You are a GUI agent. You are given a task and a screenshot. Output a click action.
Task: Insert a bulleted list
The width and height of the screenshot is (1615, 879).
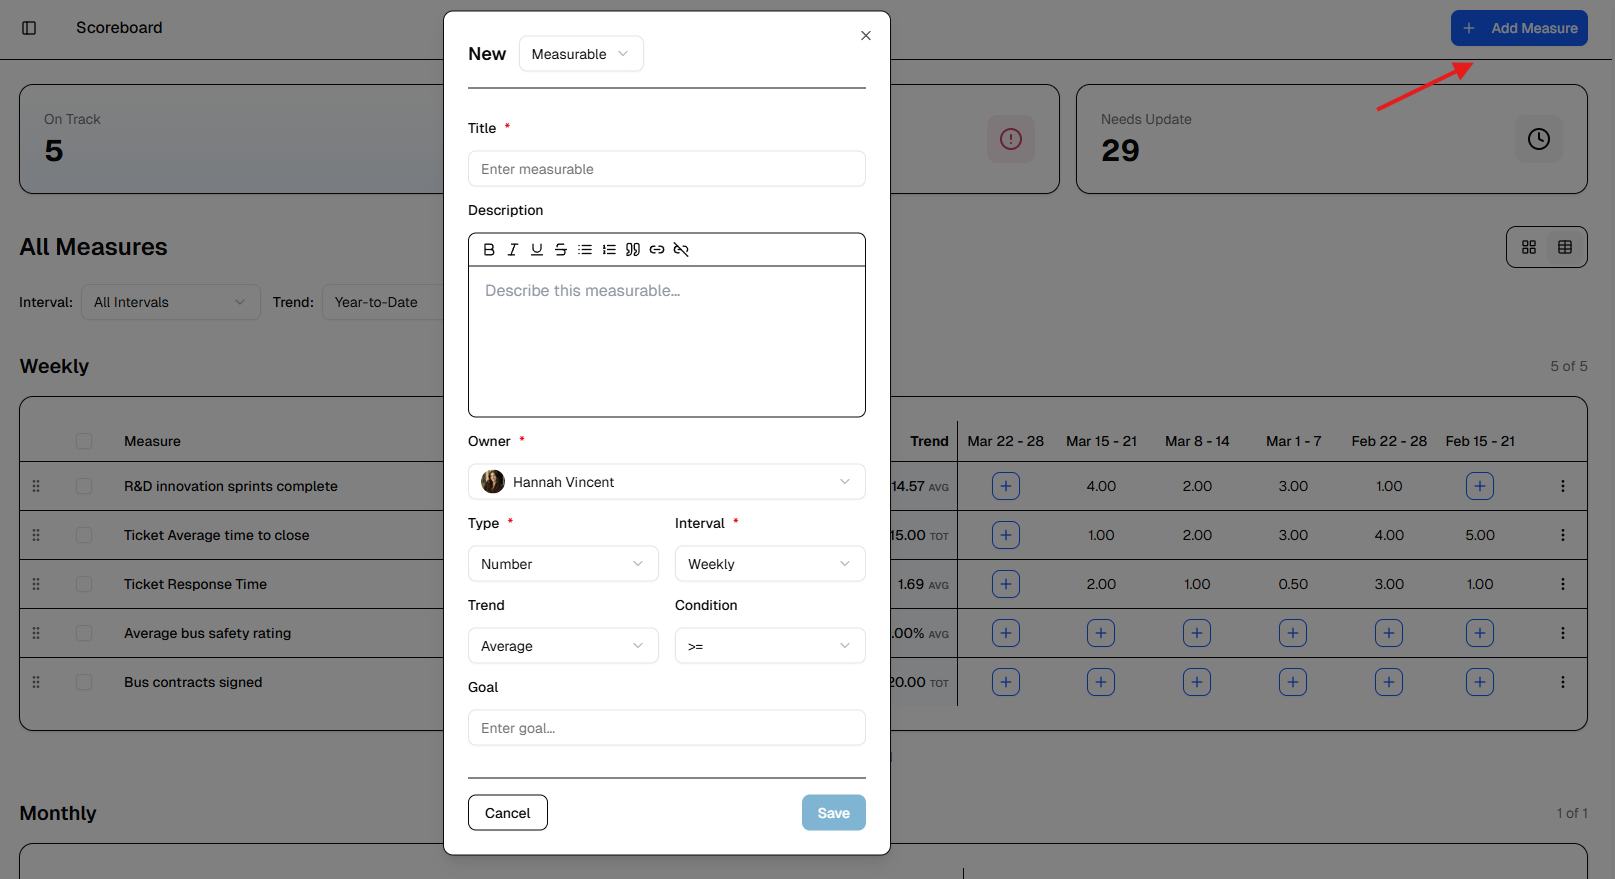click(x=585, y=250)
